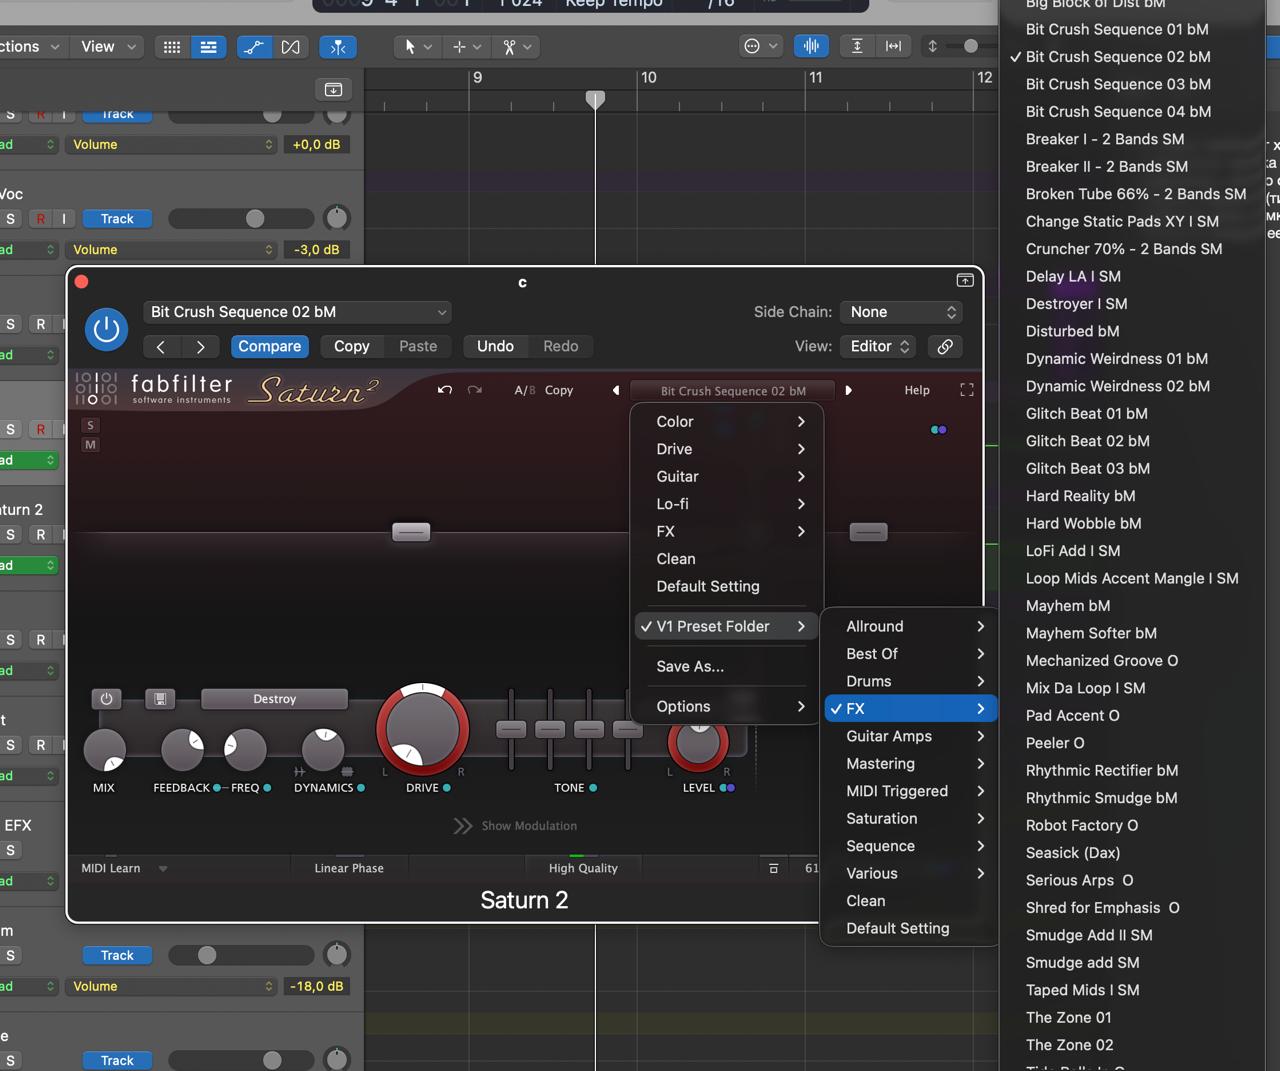Click the vertical auto zoom icon
Screen dimensions: 1280x1071
[857, 46]
